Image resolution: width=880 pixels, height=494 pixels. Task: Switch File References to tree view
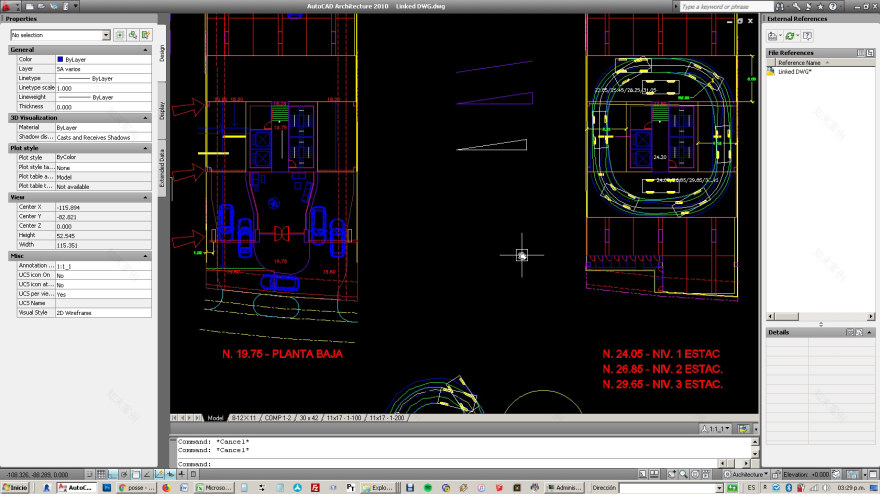tap(869, 52)
